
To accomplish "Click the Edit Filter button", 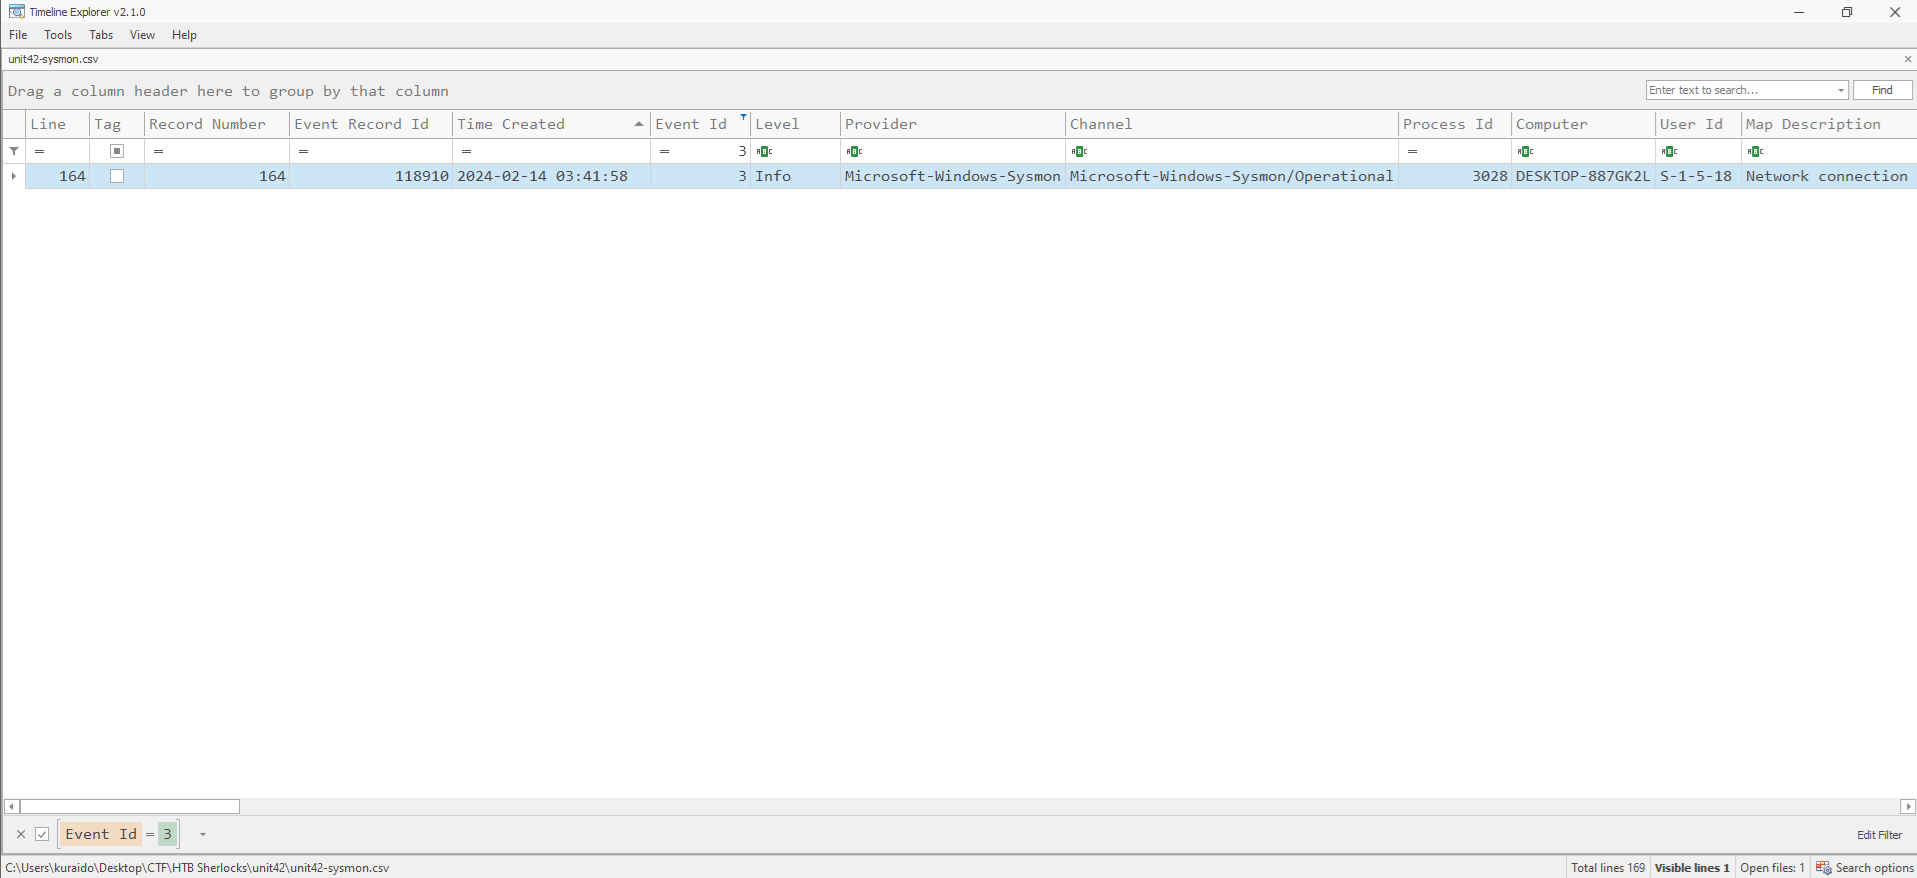I will [x=1879, y=835].
